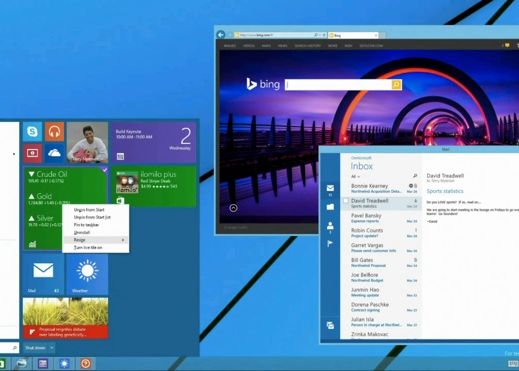The height and width of the screenshot is (371, 519).
Task: Expand Bing image info round arrow button
Action: tap(233, 208)
